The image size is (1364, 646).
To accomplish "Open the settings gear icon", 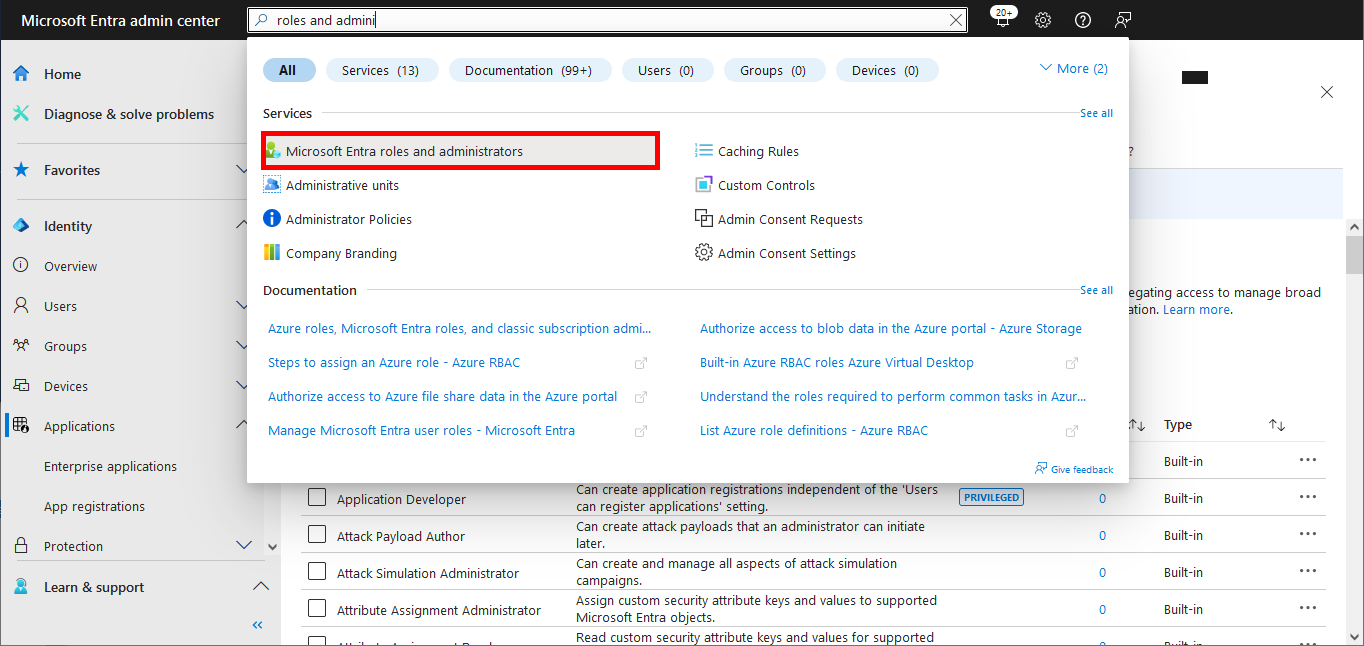I will click(x=1042, y=20).
